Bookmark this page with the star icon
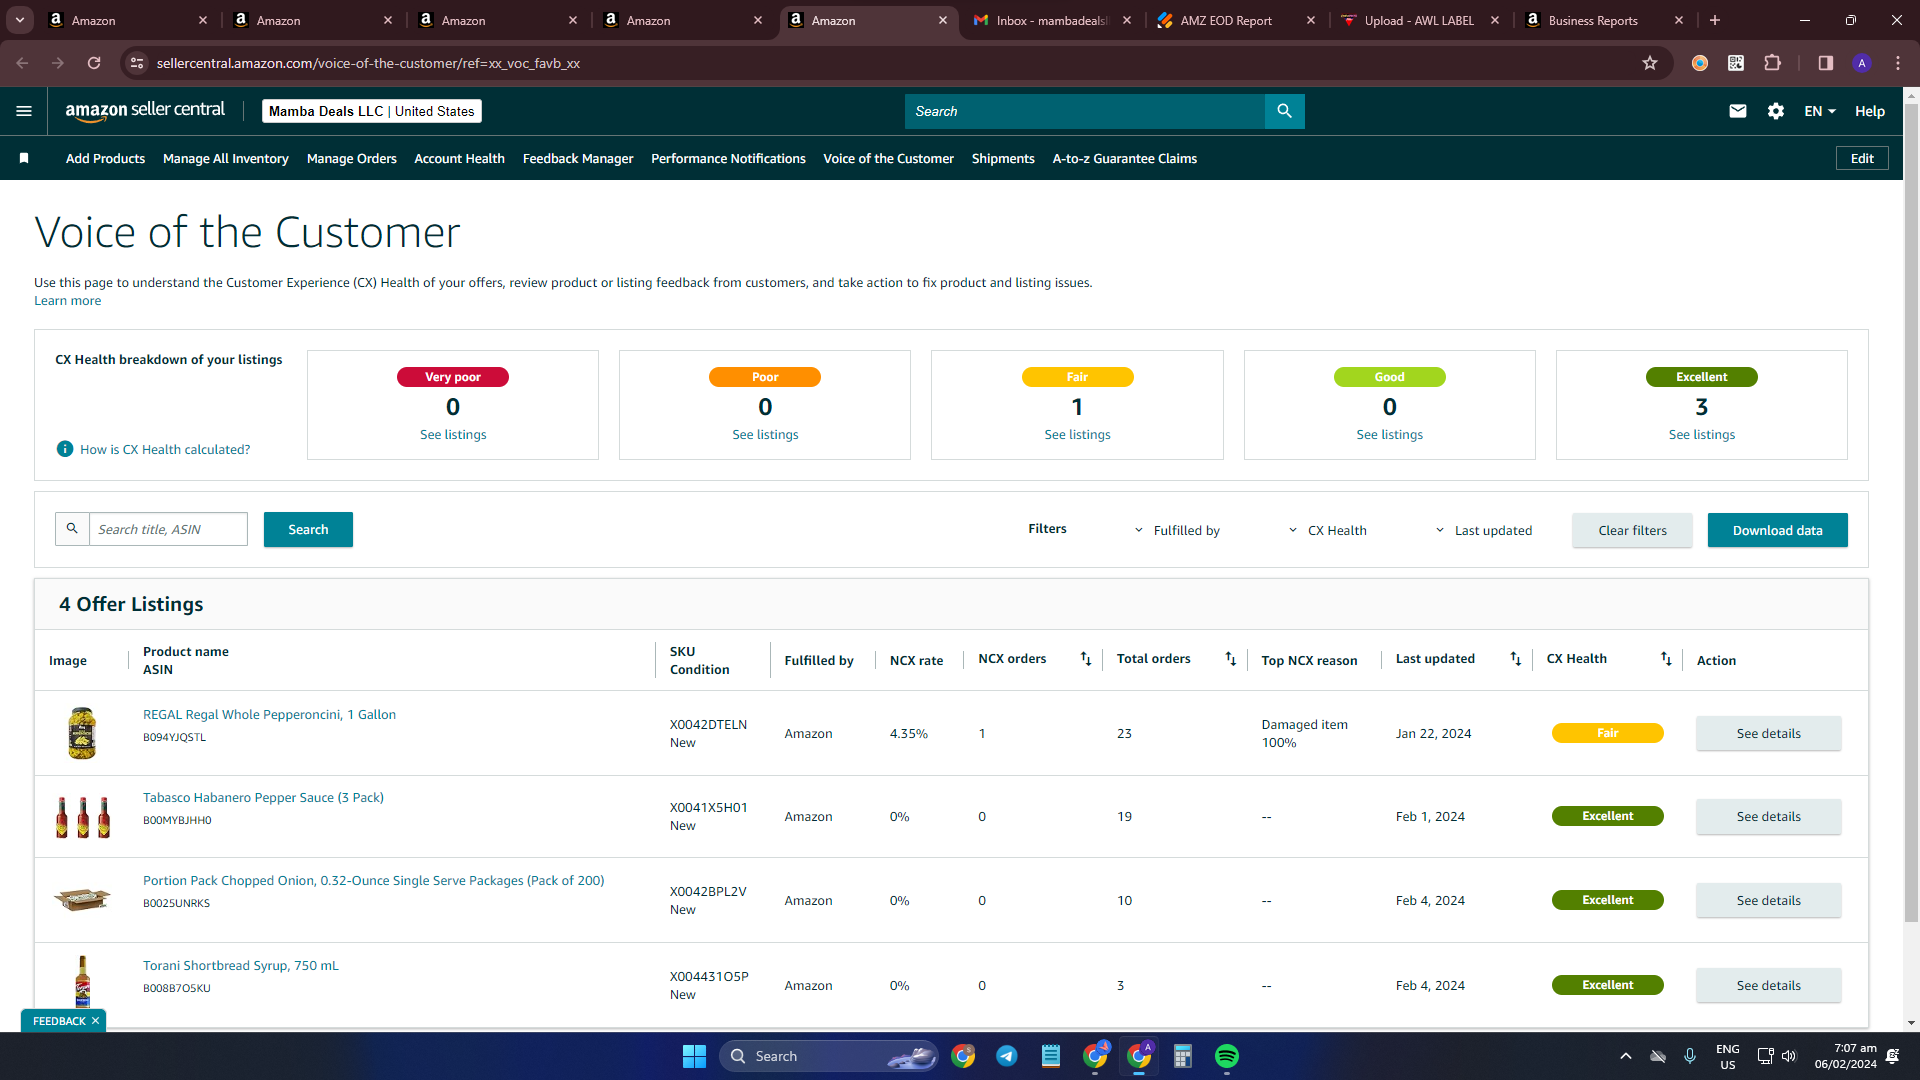This screenshot has width=1920, height=1080. click(x=1650, y=63)
